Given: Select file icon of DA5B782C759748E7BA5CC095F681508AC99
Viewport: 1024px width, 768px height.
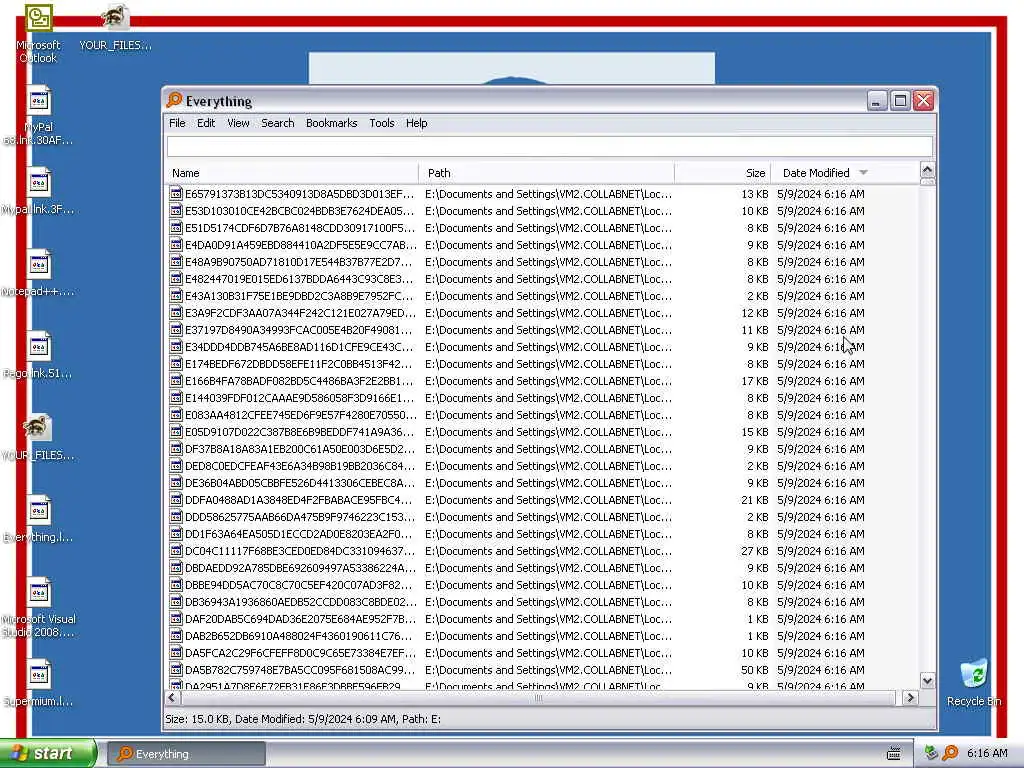Looking at the screenshot, I should 176,669.
